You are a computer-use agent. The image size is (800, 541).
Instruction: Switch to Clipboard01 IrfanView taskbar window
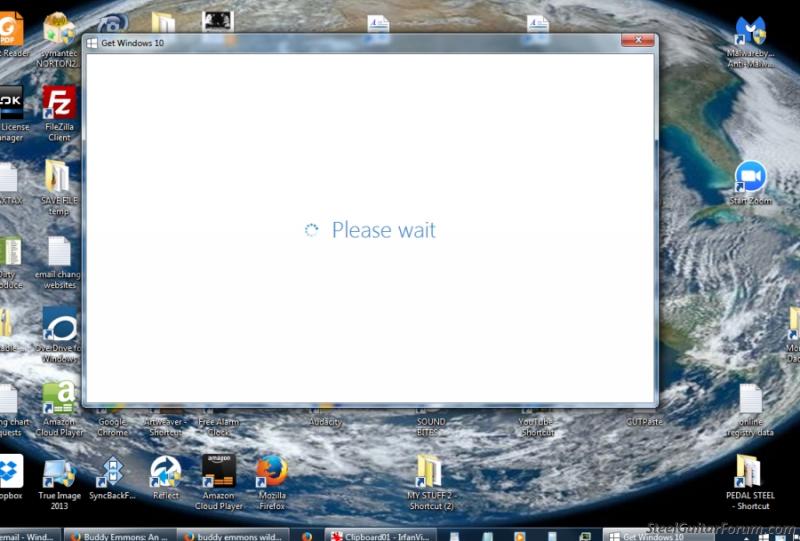click(381, 535)
